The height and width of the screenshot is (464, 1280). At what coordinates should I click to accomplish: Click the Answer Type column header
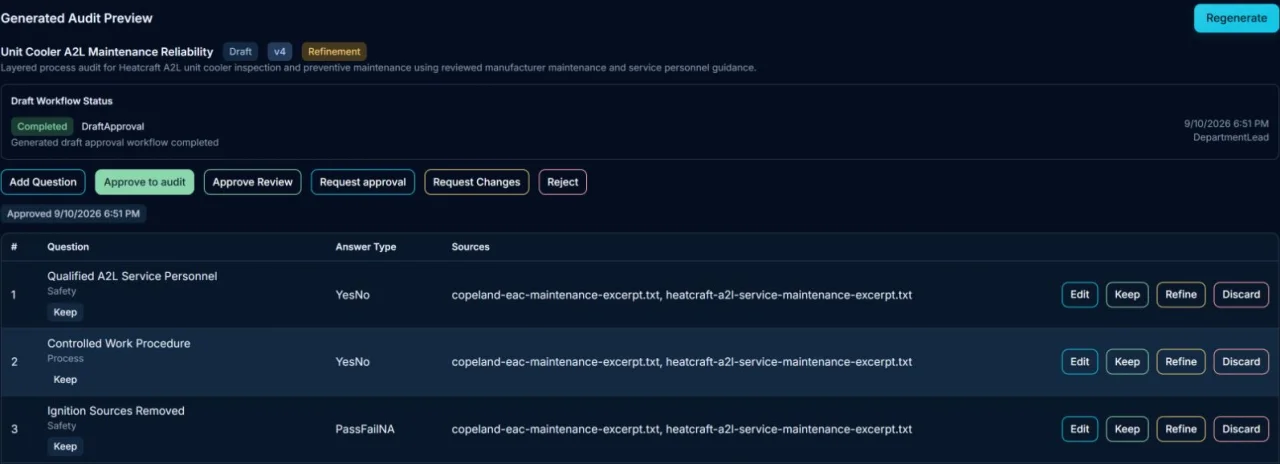pyautogui.click(x=367, y=247)
